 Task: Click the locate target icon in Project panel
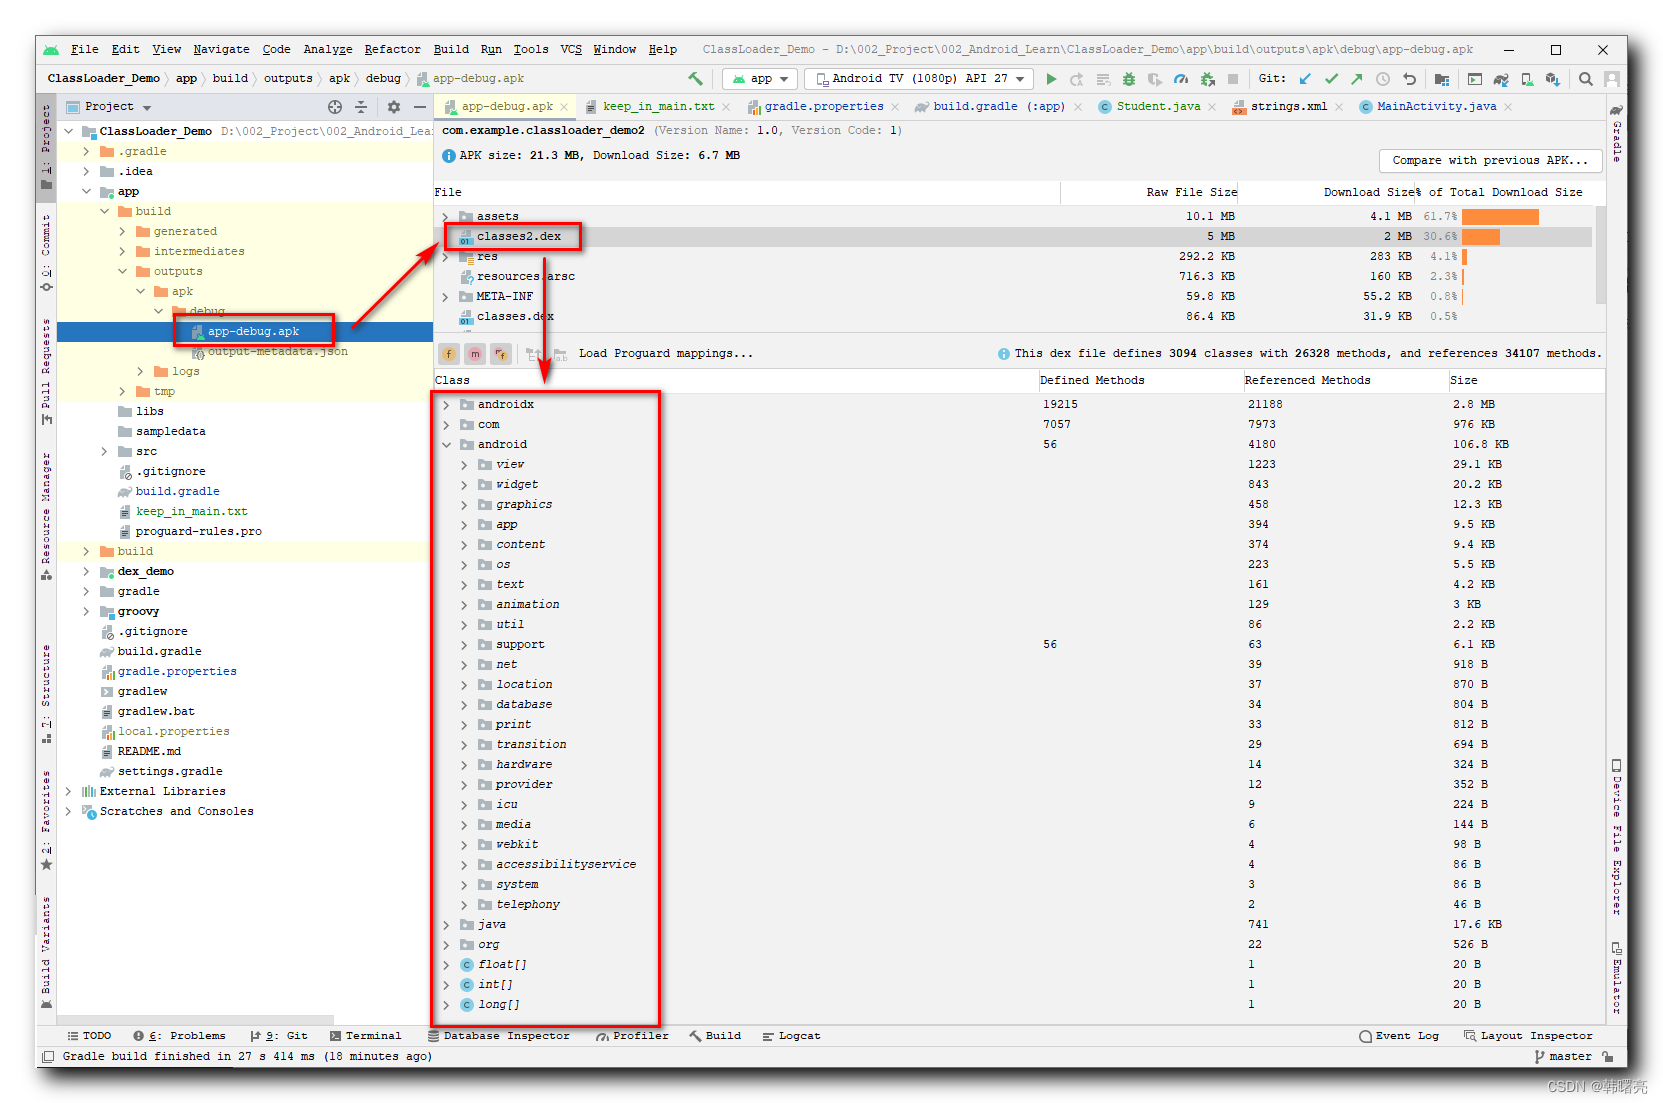(335, 106)
